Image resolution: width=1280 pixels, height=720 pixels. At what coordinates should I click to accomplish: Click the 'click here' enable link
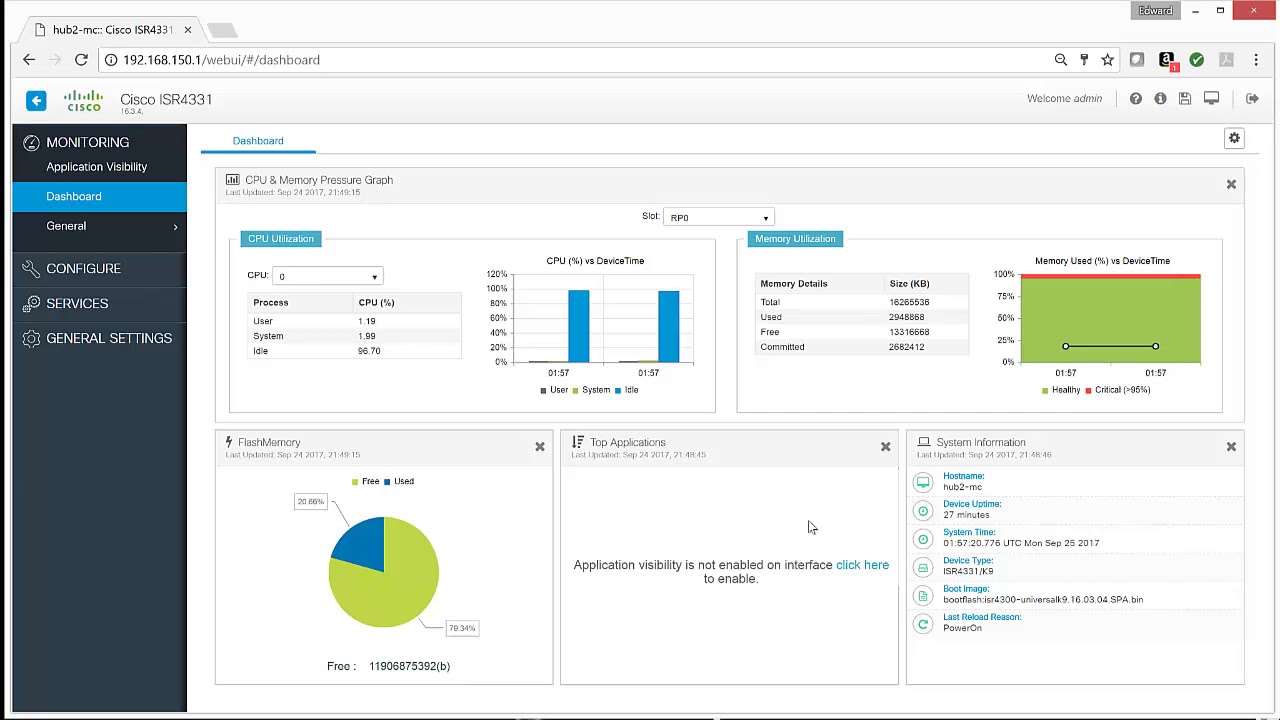point(861,565)
